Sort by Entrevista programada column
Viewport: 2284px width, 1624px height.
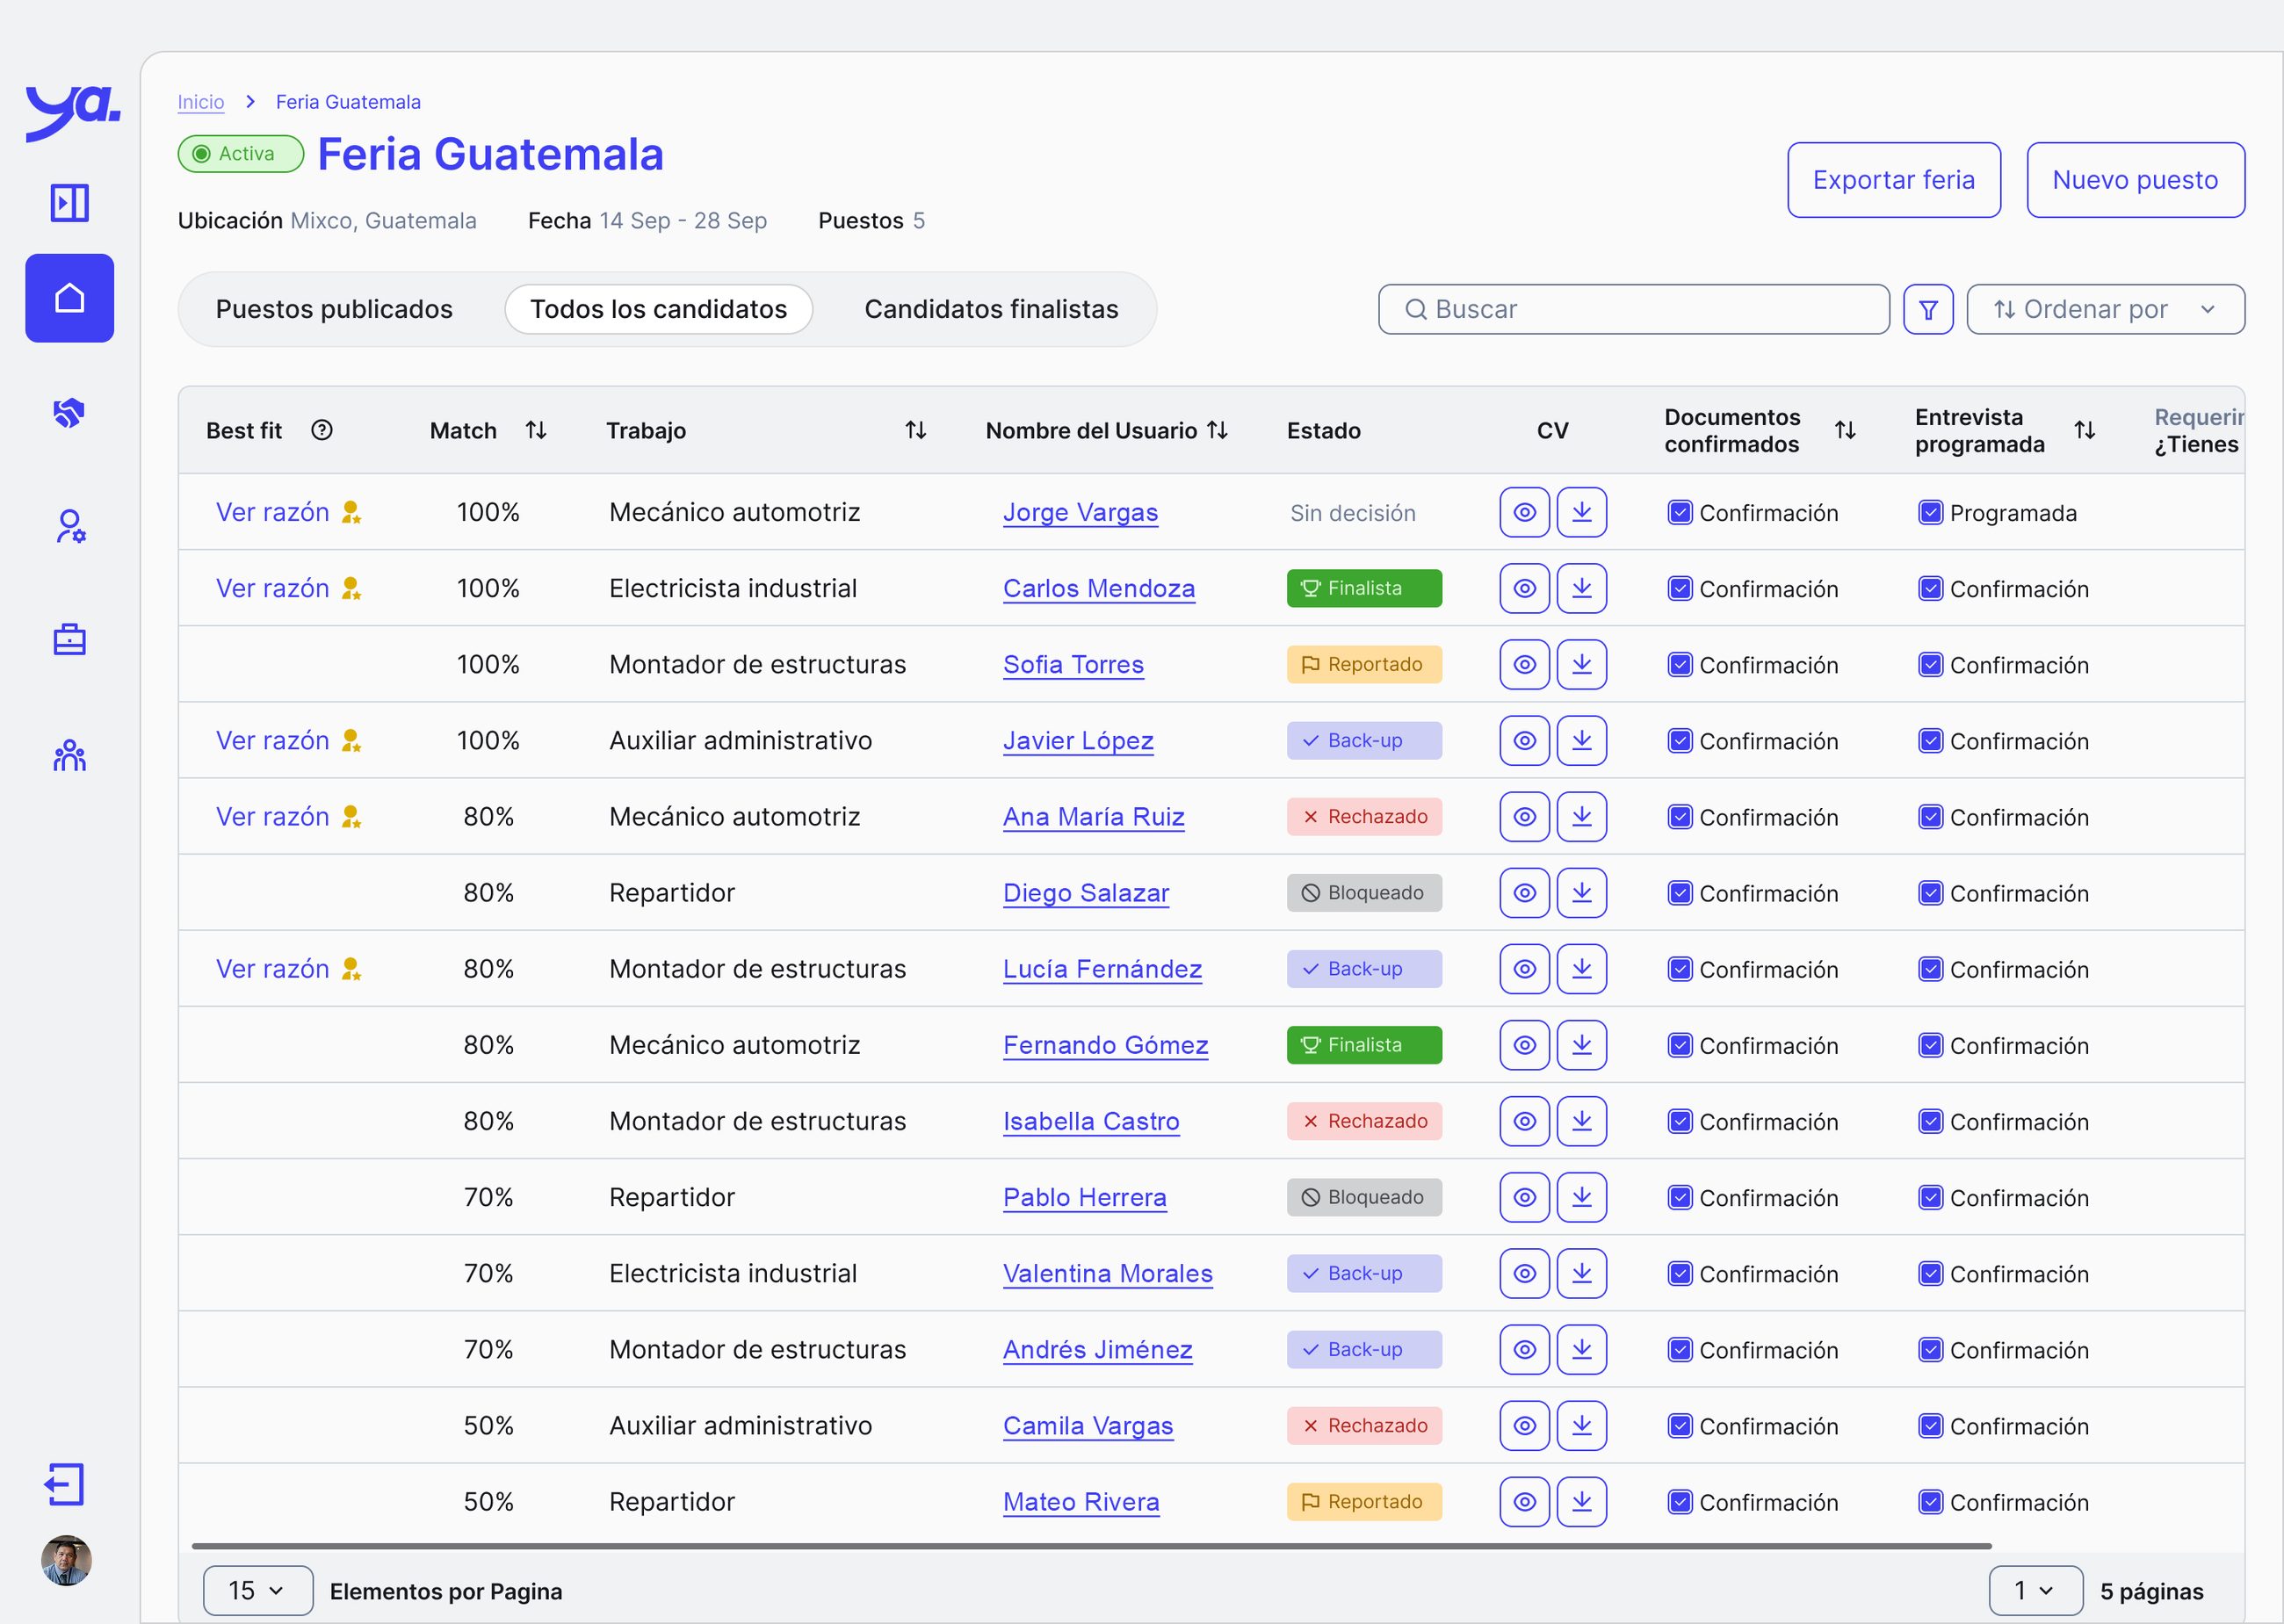click(x=2085, y=430)
